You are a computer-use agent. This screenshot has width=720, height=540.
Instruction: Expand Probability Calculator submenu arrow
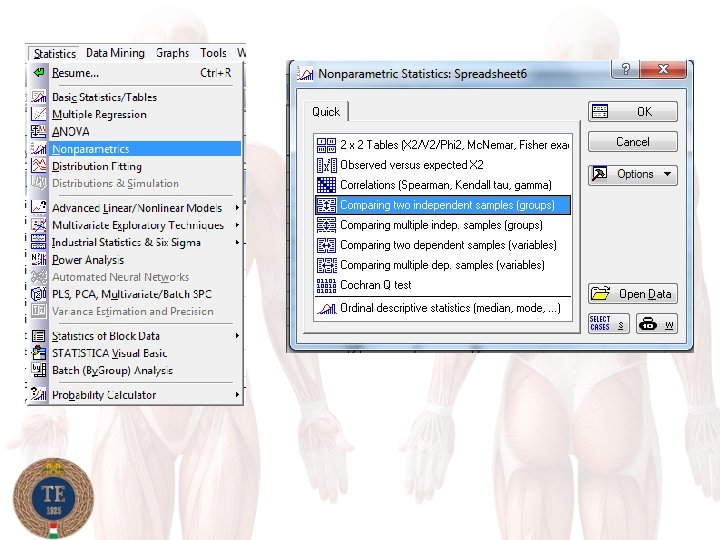[237, 394]
